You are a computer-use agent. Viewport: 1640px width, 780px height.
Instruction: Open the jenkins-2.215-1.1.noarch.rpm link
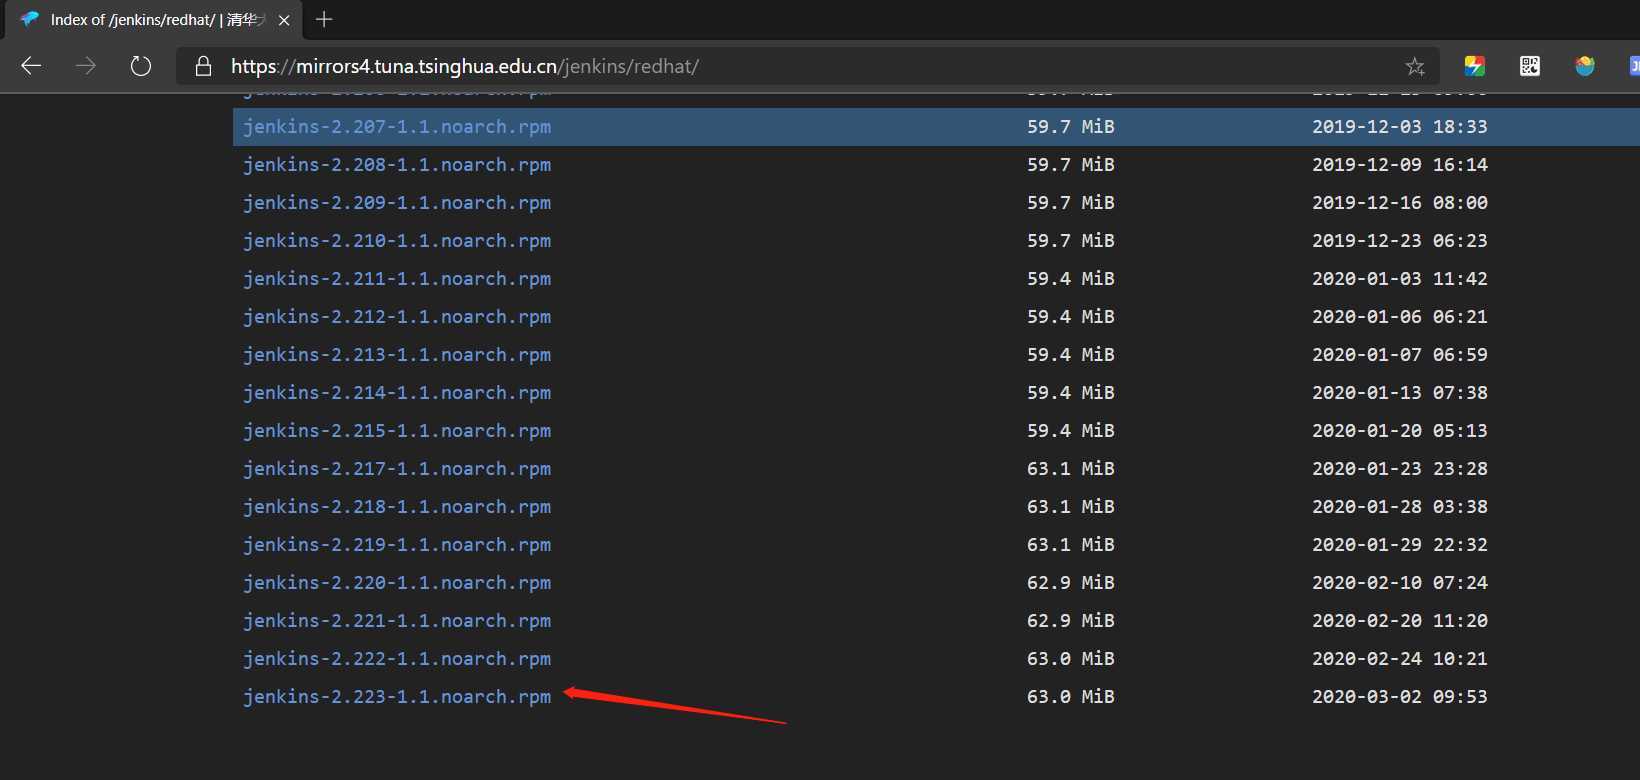click(397, 431)
